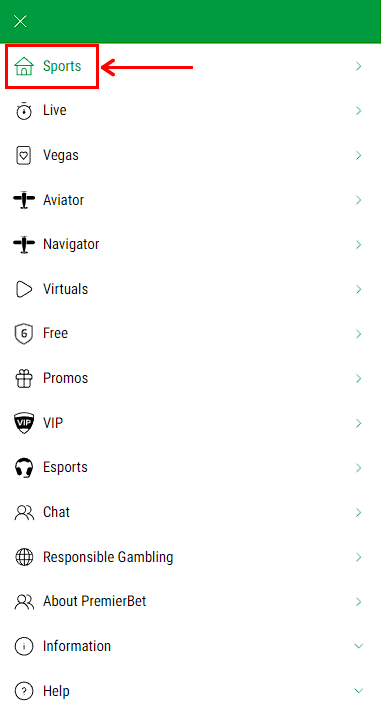381x714 pixels.
Task: Open the Esports headset icon
Action: [x=24, y=468]
